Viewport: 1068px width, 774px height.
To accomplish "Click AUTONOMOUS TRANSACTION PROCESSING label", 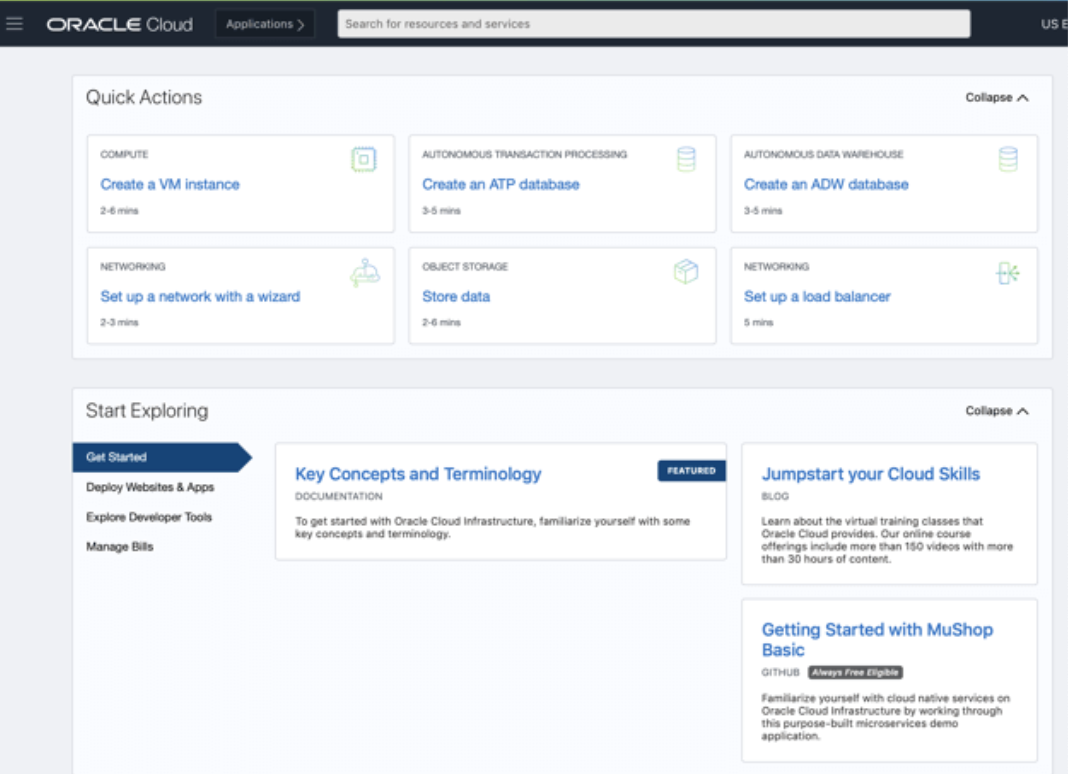I will (x=524, y=155).
